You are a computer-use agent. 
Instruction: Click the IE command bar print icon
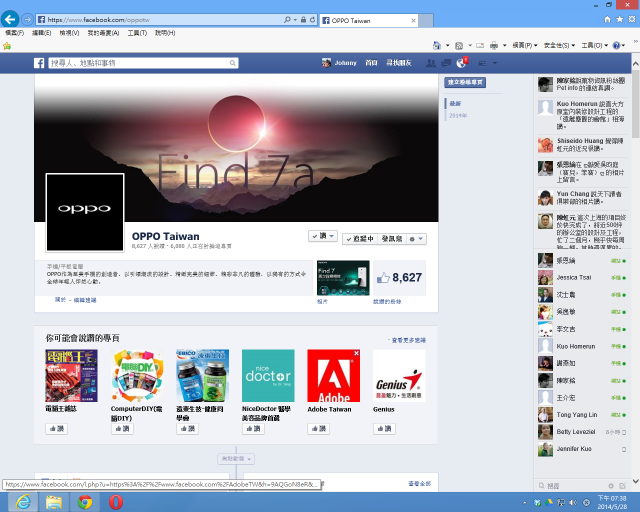[494, 45]
